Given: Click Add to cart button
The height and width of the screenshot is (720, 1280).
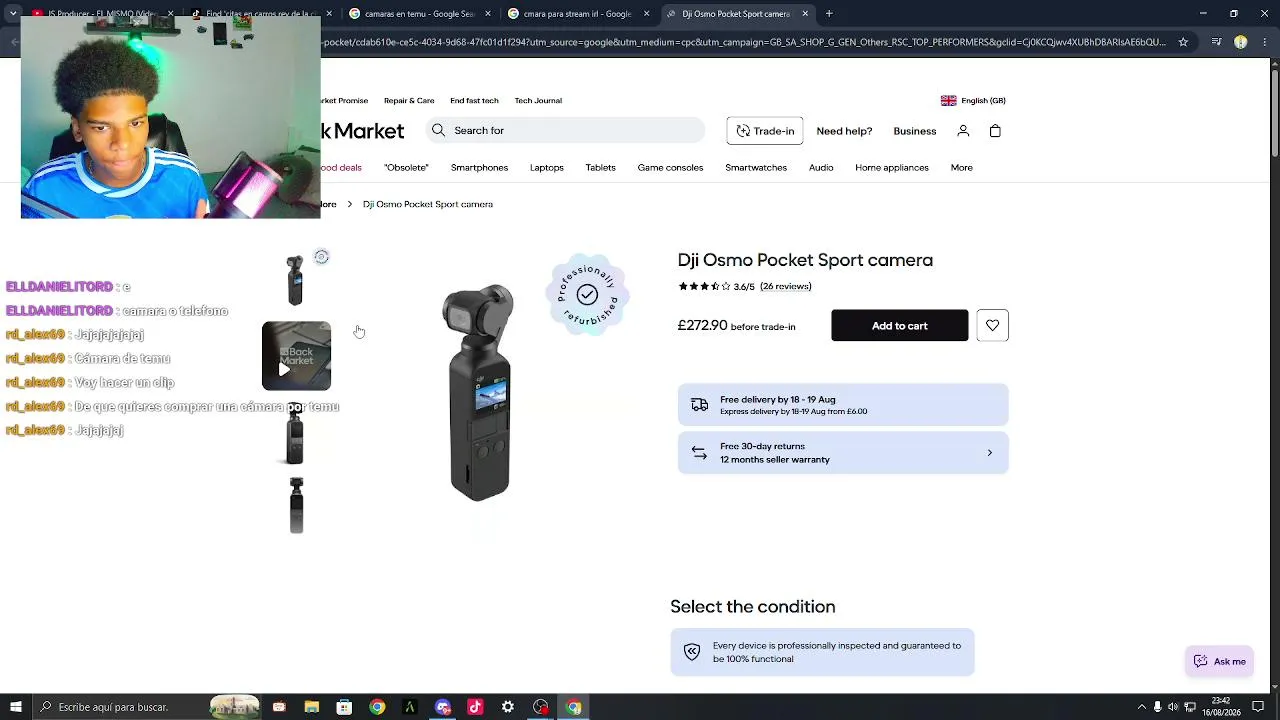Looking at the screenshot, I should tap(899, 326).
